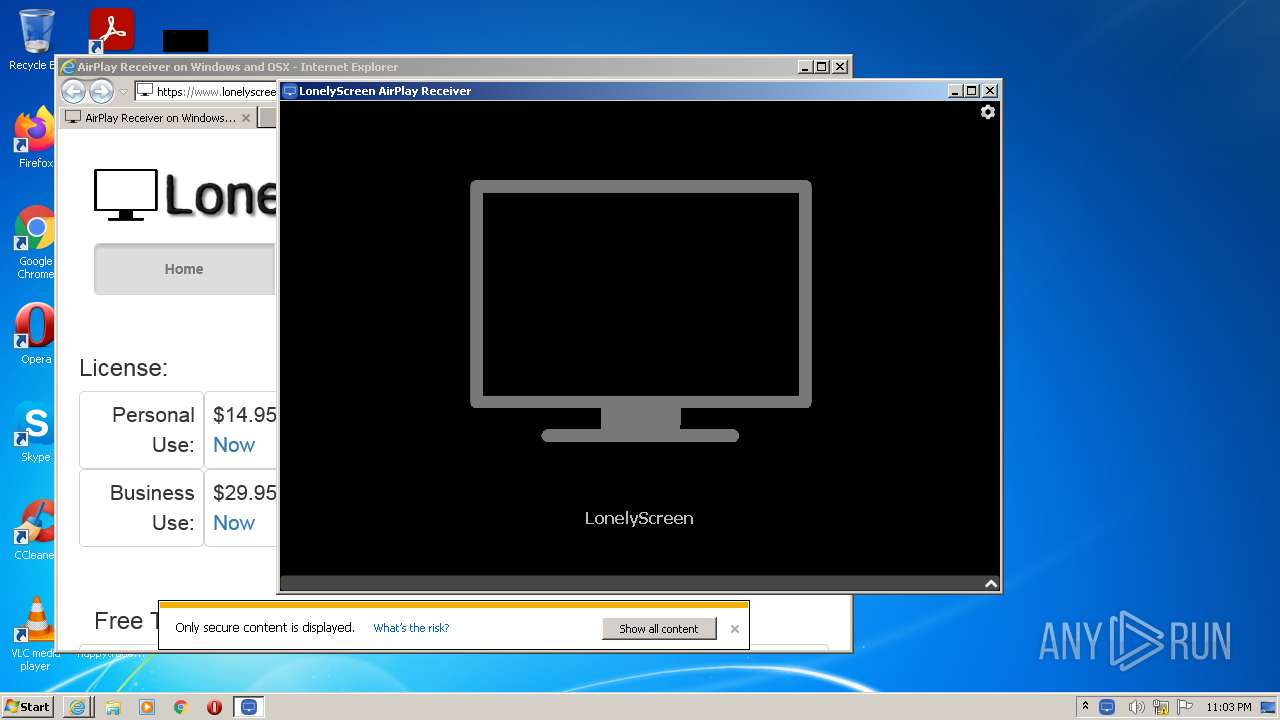
Task: Open Windows Explorer from taskbar
Action: click(113, 707)
